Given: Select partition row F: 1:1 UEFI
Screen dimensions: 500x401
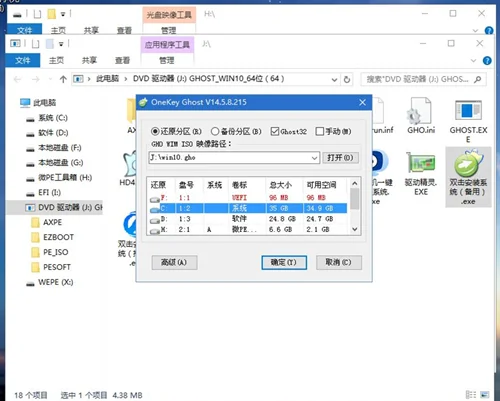Looking at the screenshot, I should 248,198.
